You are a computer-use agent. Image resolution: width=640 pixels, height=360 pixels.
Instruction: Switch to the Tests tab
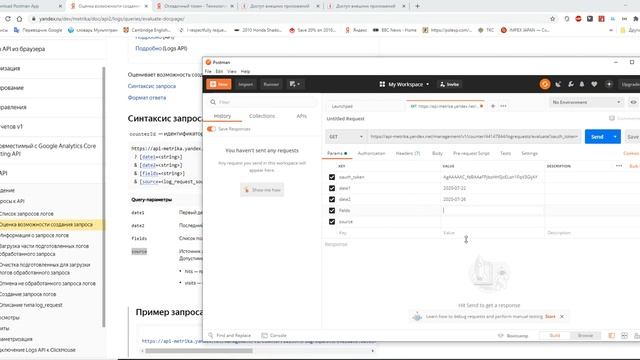click(505, 153)
